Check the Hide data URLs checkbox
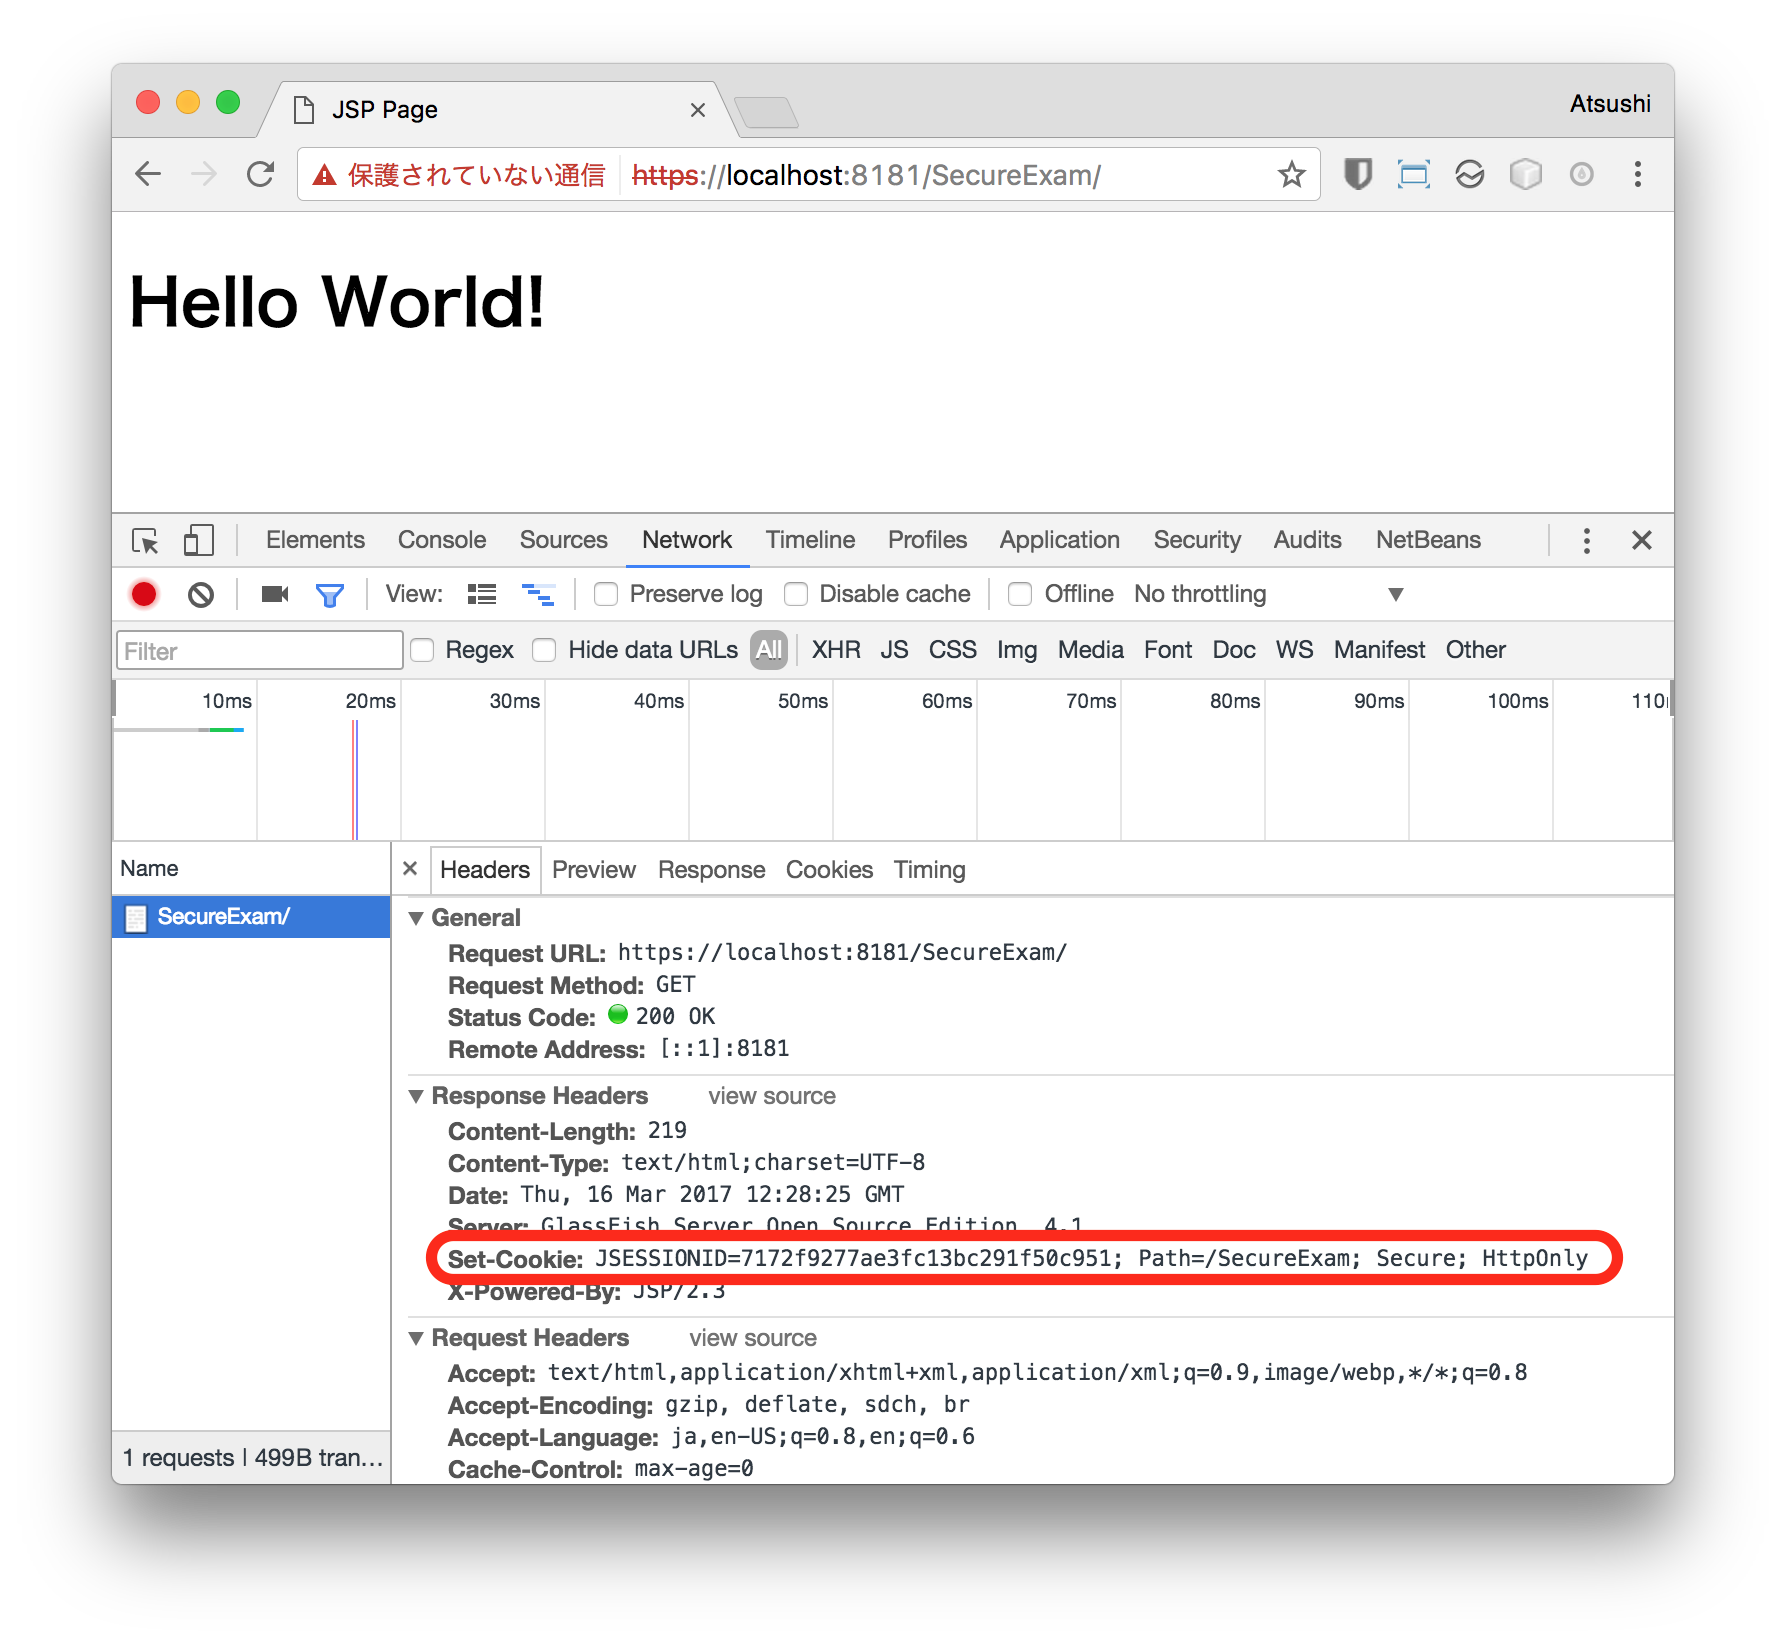The height and width of the screenshot is (1644, 1786). click(544, 651)
